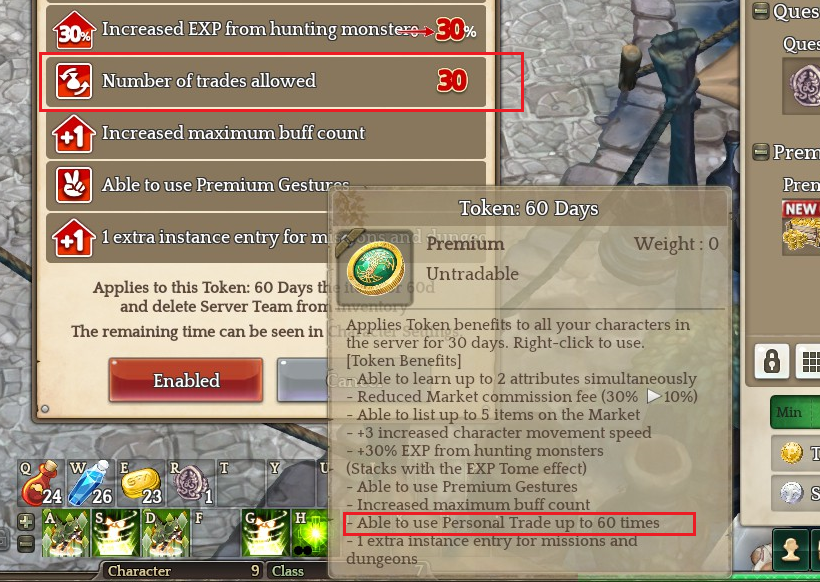Use the blue crystal potion in slot W

point(90,482)
